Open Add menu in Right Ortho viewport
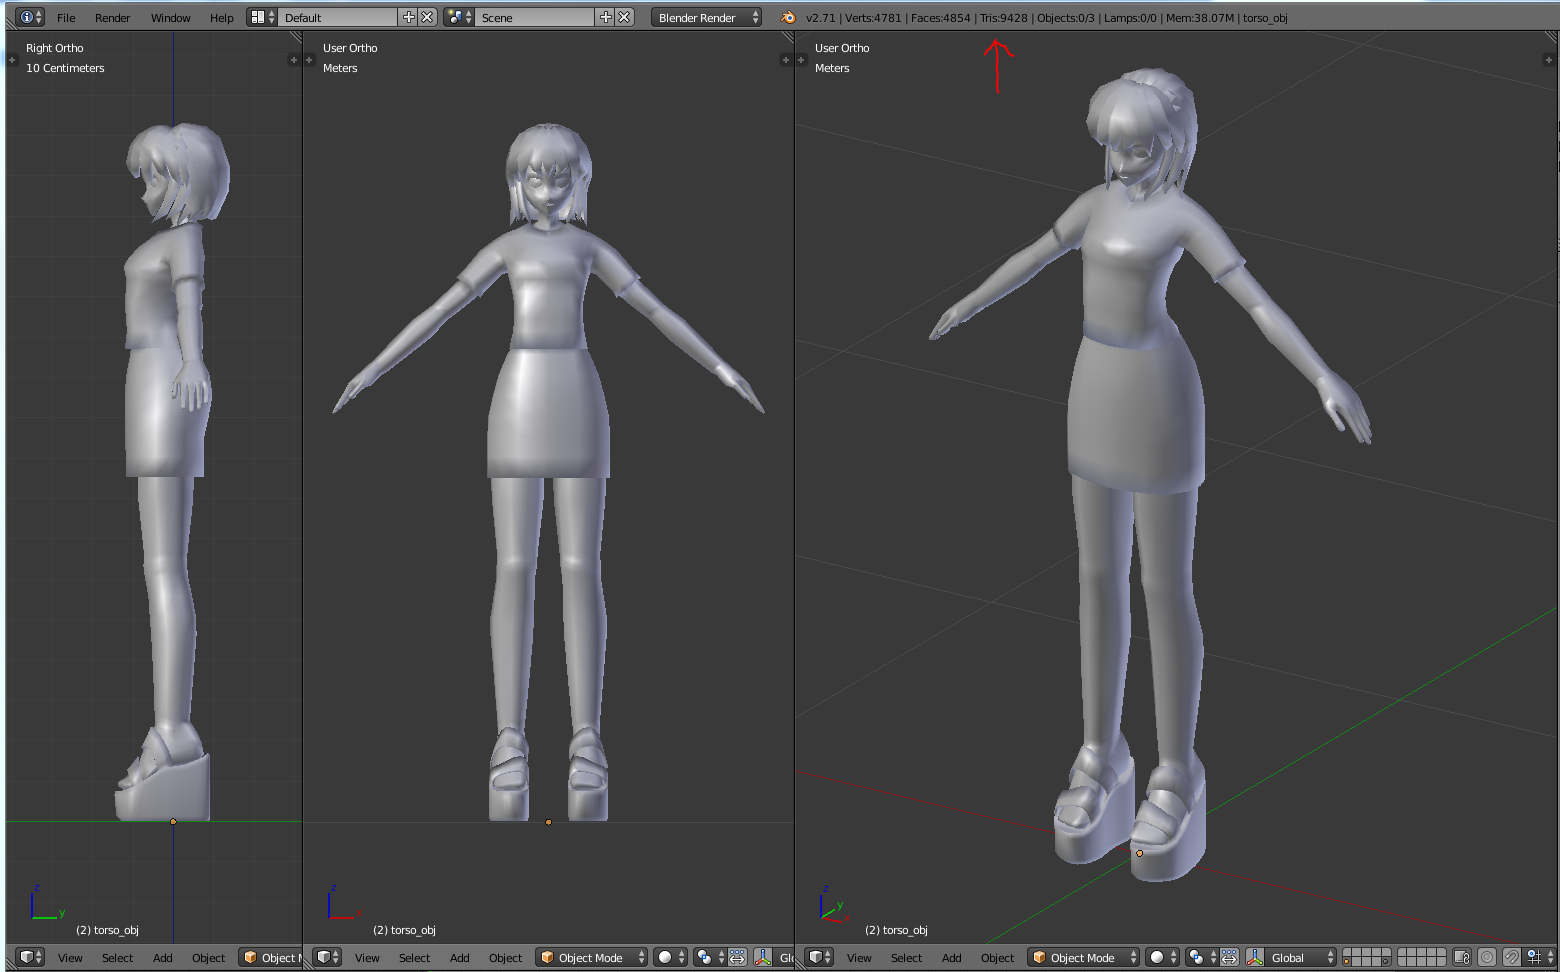 tap(162, 958)
